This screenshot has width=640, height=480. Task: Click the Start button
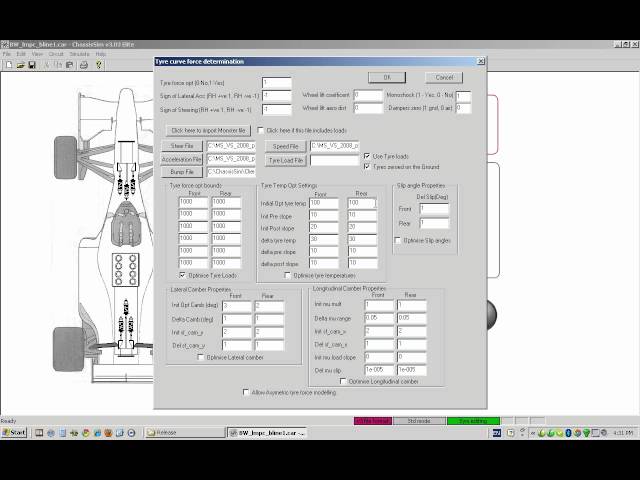(x=14, y=432)
